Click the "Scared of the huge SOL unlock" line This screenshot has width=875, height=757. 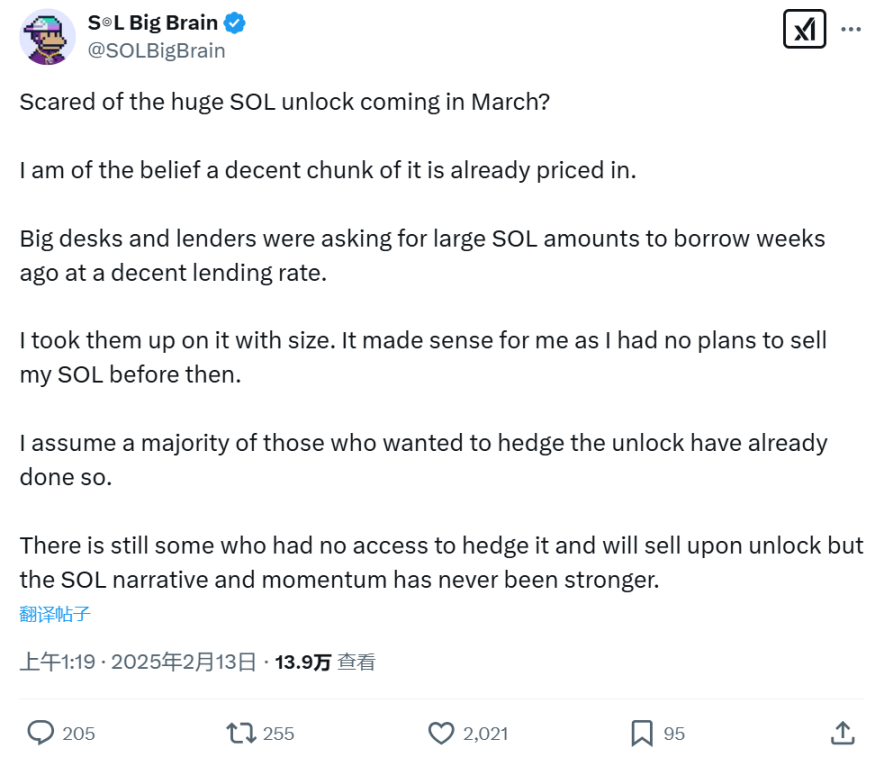(284, 103)
